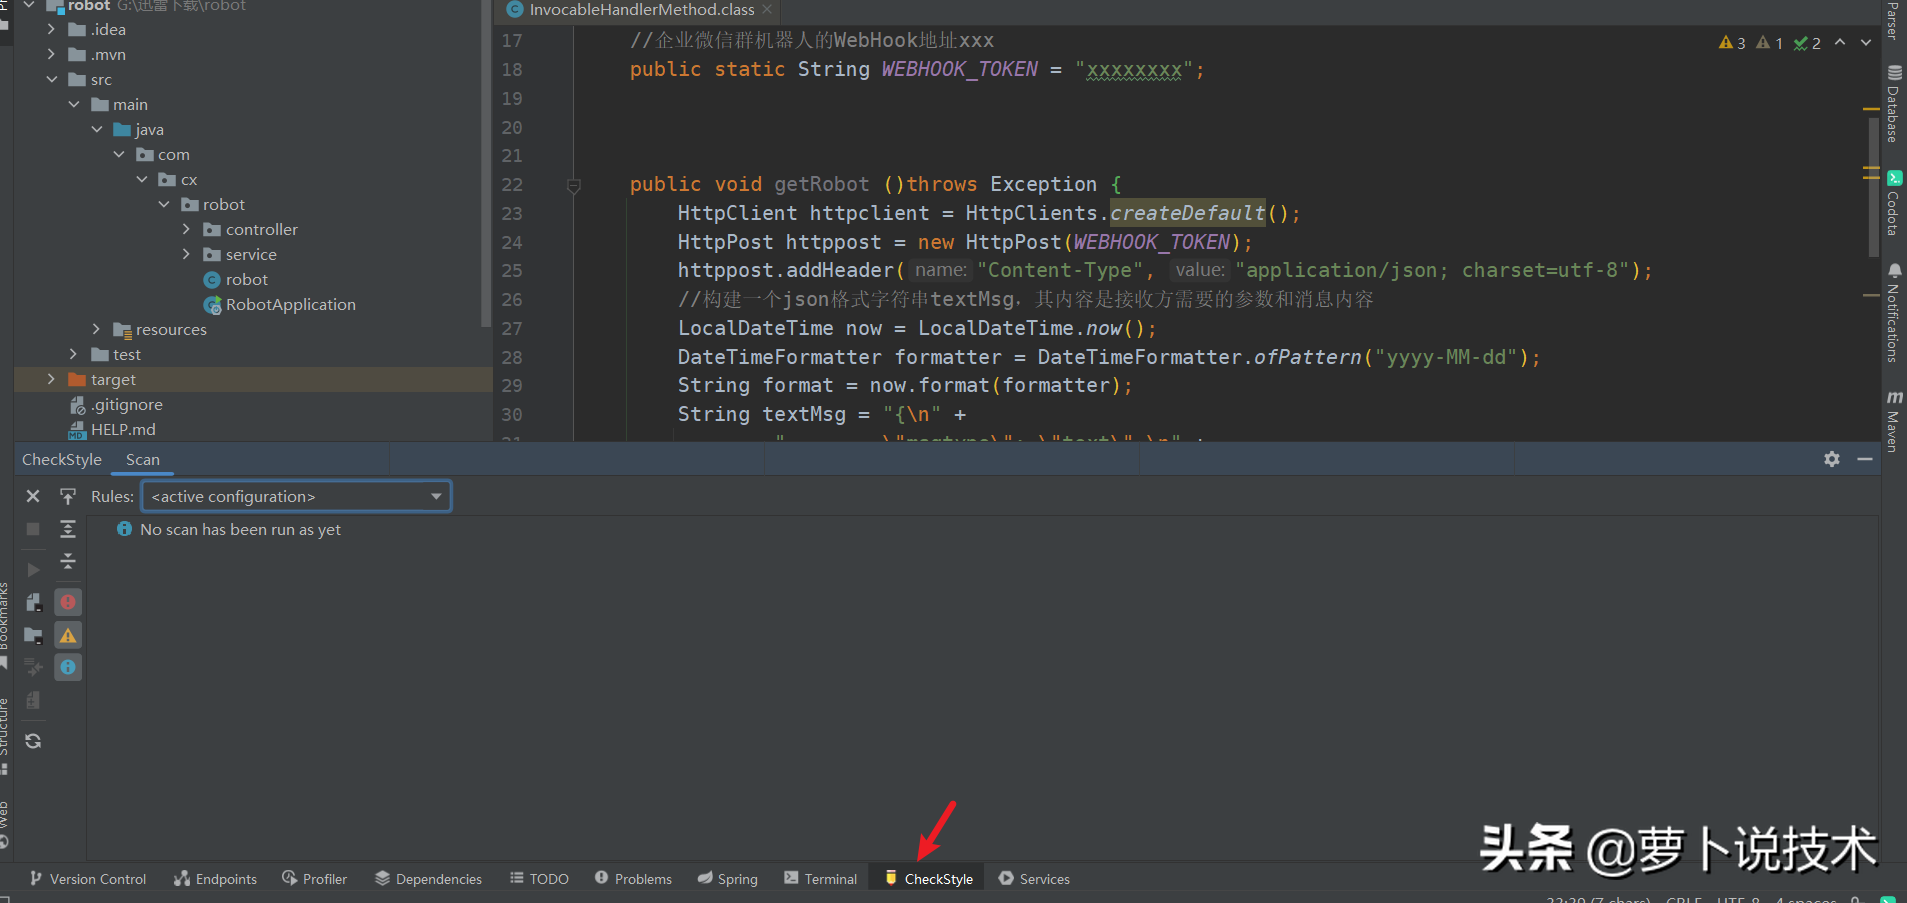Expand the .idea folder
1907x903 pixels.
(x=51, y=30)
